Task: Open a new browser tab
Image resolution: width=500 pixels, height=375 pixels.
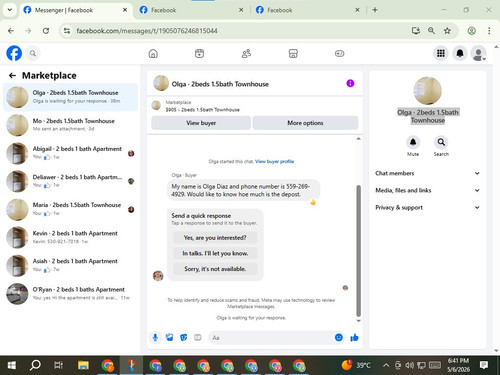Action: coord(375,10)
